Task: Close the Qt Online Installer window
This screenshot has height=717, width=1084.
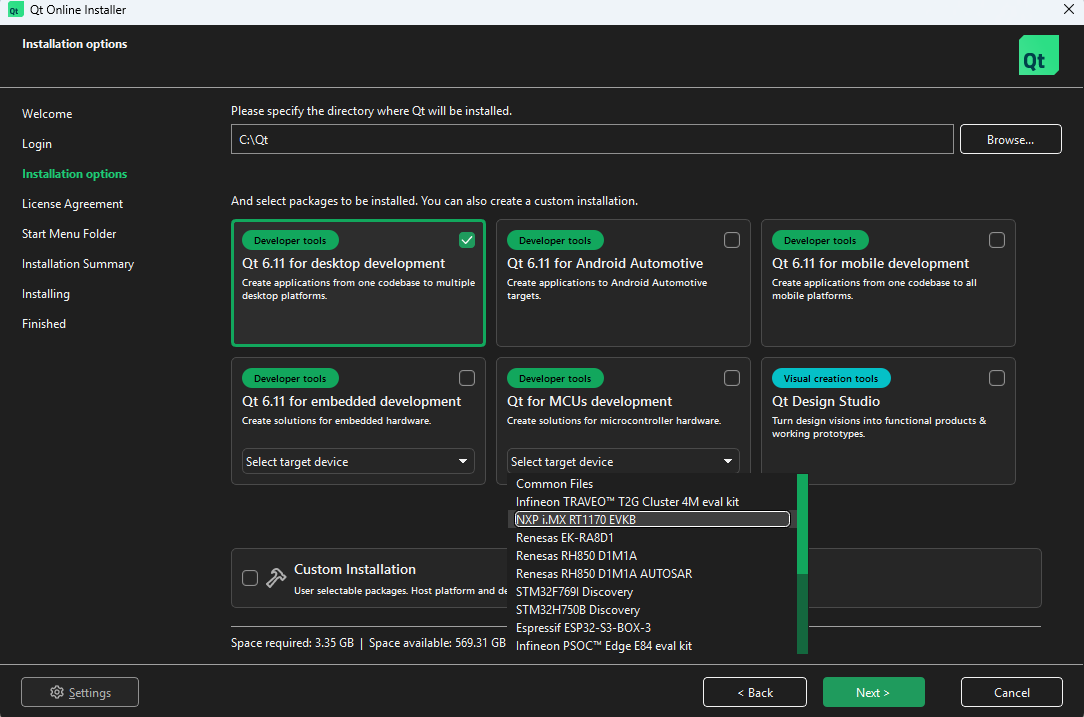Action: (1068, 10)
